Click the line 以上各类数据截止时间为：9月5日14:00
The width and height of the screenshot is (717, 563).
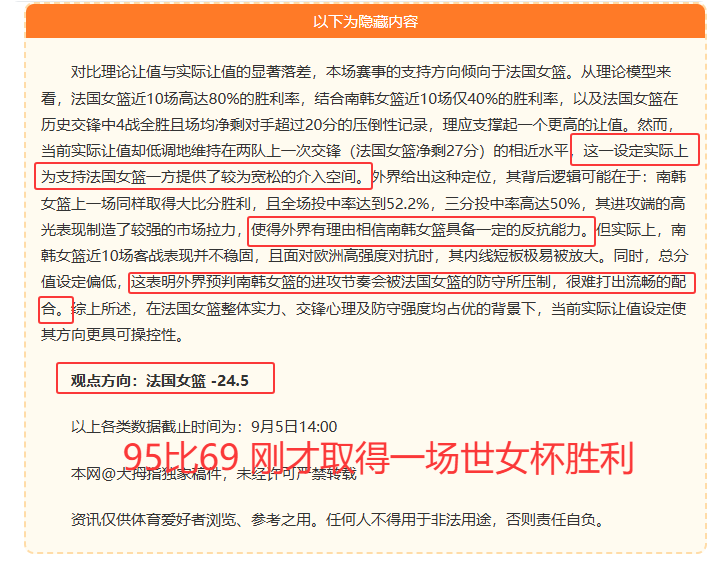204,427
